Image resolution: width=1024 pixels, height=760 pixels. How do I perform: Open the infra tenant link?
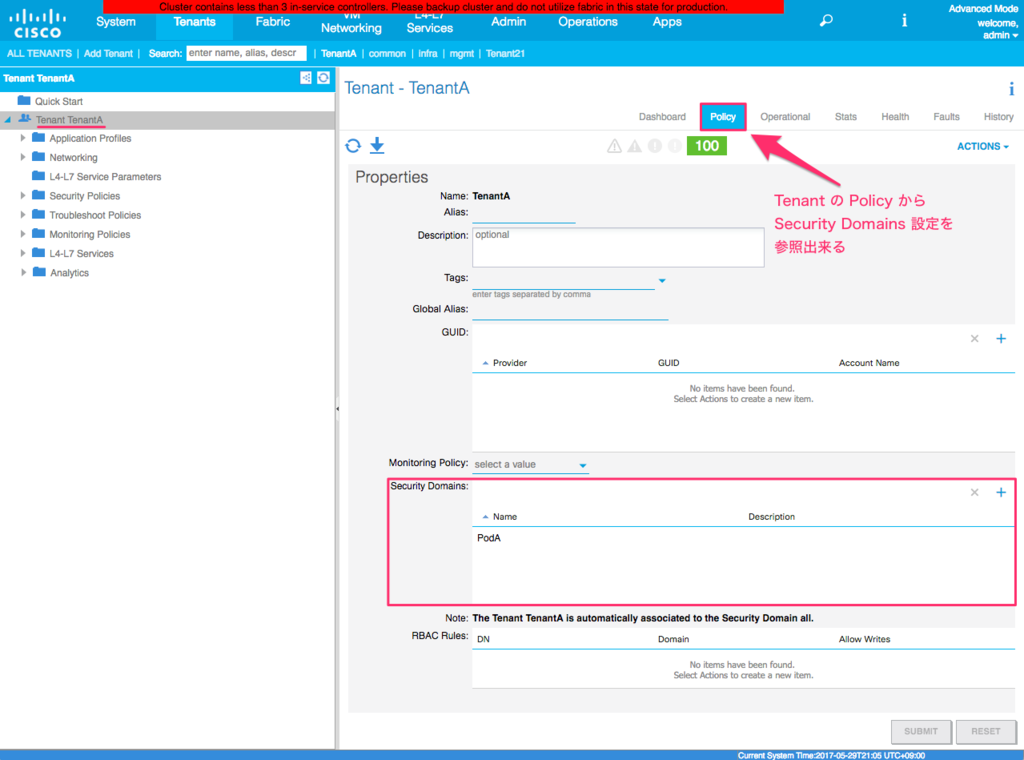[x=428, y=54]
